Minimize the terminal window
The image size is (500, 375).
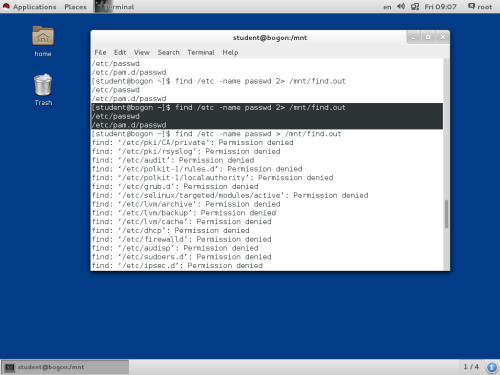[414, 37]
